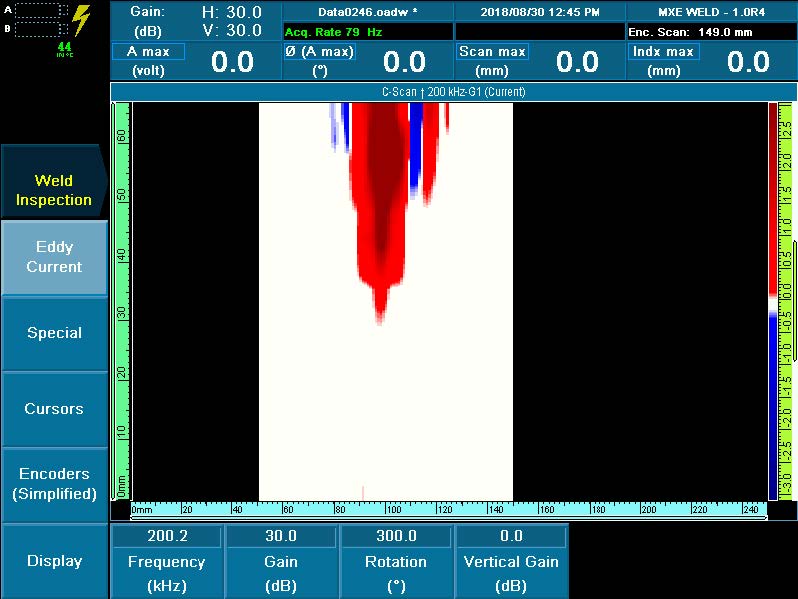
Task: Click the green 44 temperature indicator
Action: [64, 48]
